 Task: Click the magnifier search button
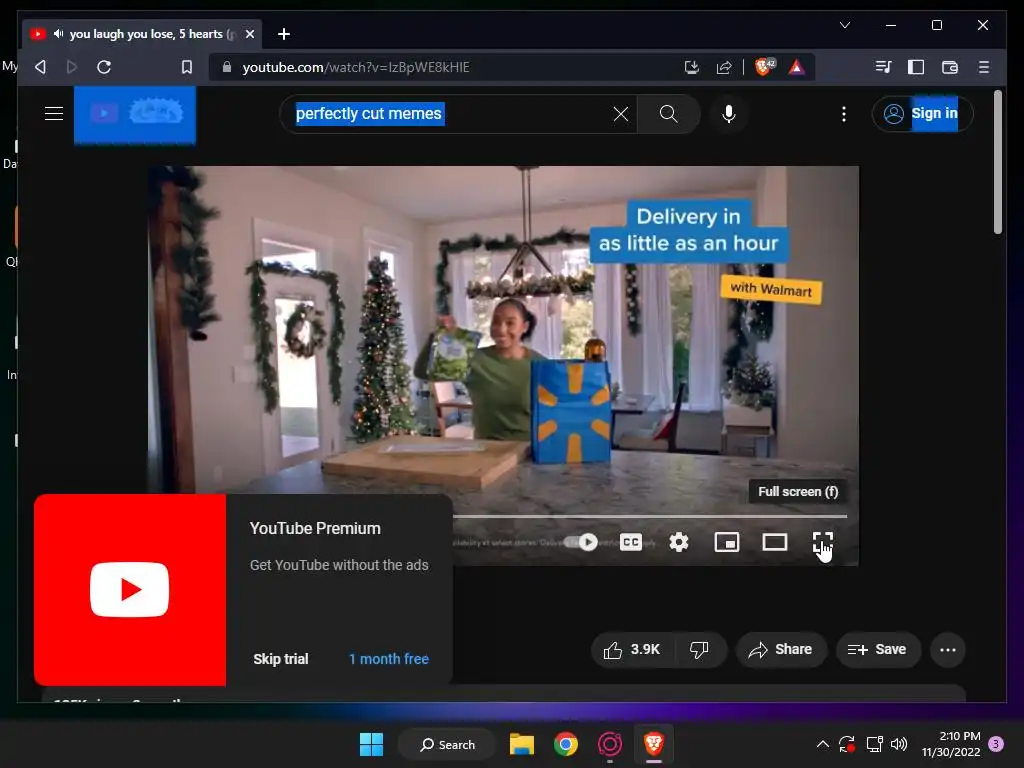[x=668, y=114]
